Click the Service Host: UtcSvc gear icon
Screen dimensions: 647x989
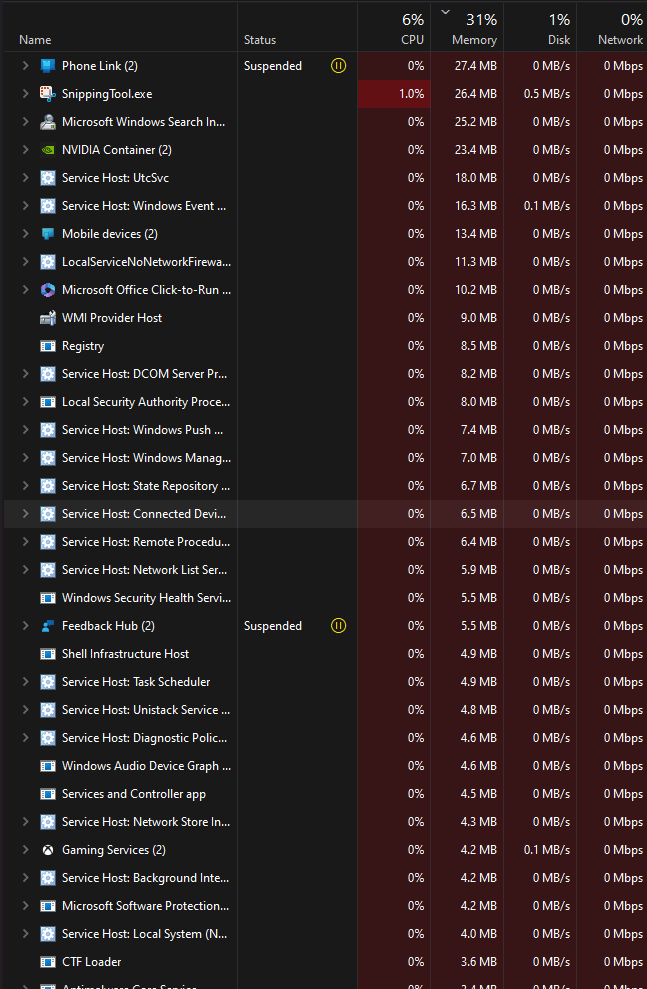tap(48, 178)
